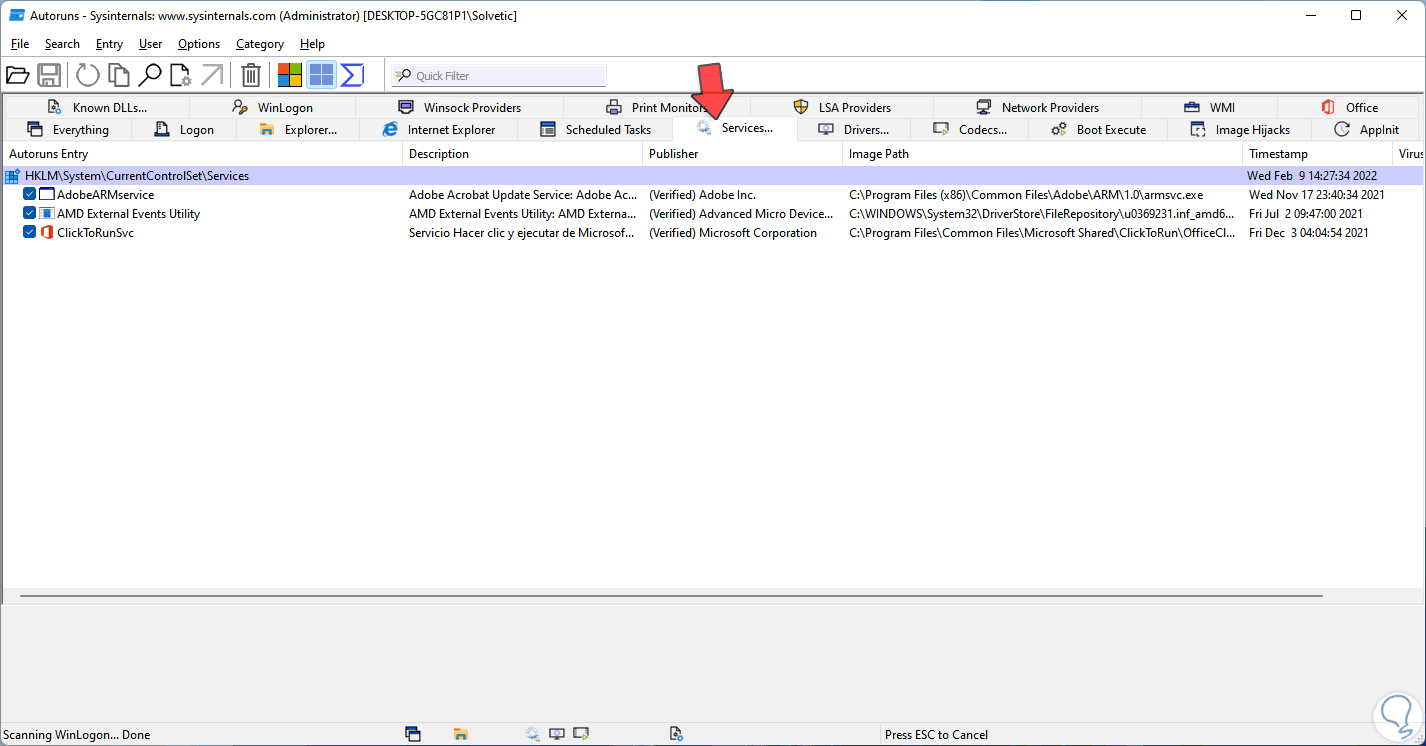Image resolution: width=1426 pixels, height=746 pixels.
Task: Switch to the WinLogon tab
Action: pos(272,107)
